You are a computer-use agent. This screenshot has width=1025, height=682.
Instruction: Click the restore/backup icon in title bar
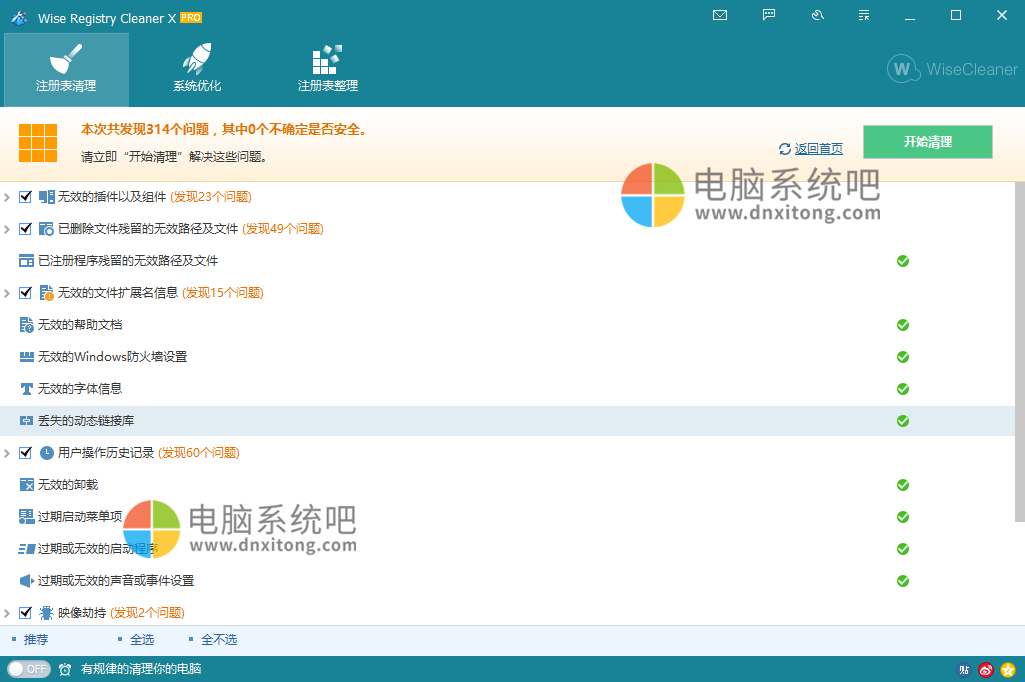pos(817,15)
